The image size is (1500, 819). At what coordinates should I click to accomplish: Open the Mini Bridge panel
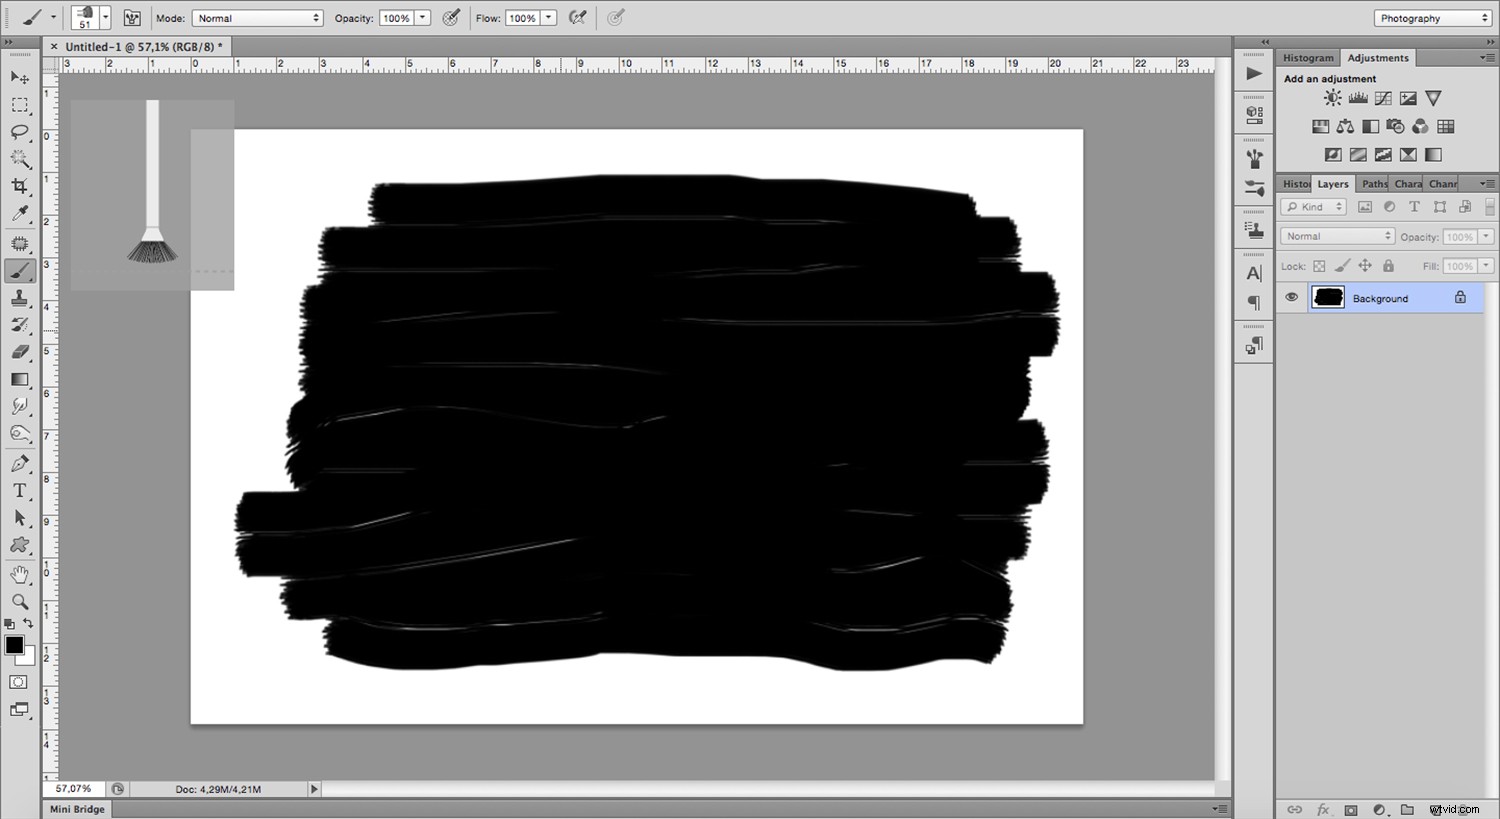click(x=78, y=809)
